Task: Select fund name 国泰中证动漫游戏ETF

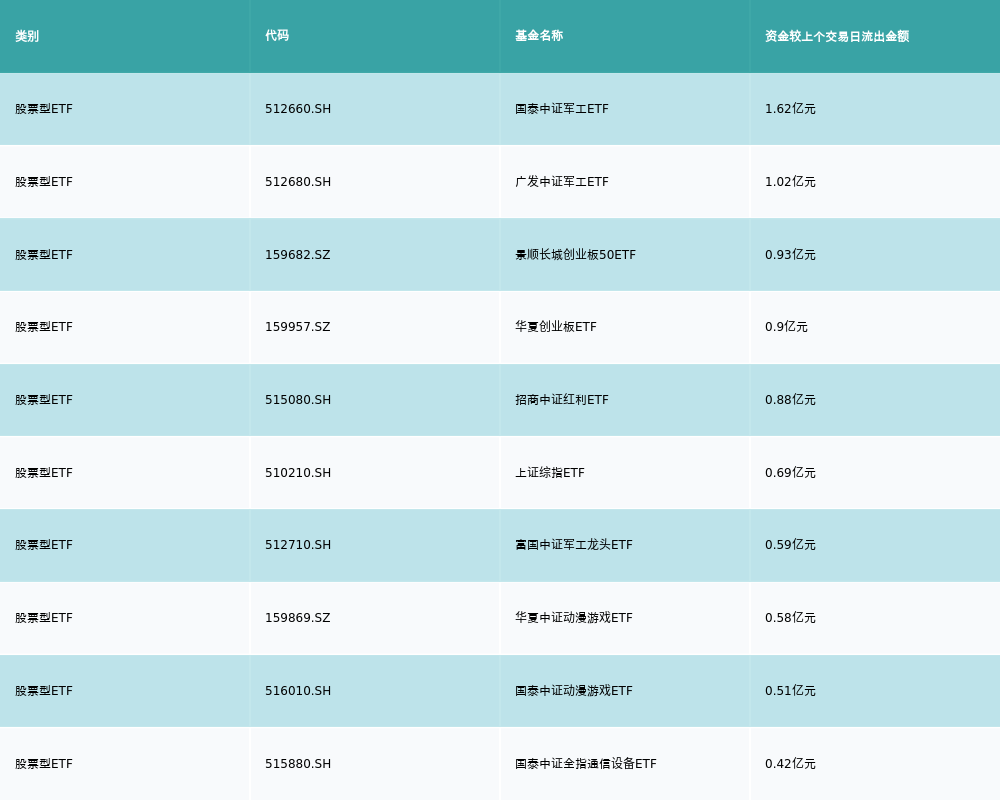Action: [574, 691]
